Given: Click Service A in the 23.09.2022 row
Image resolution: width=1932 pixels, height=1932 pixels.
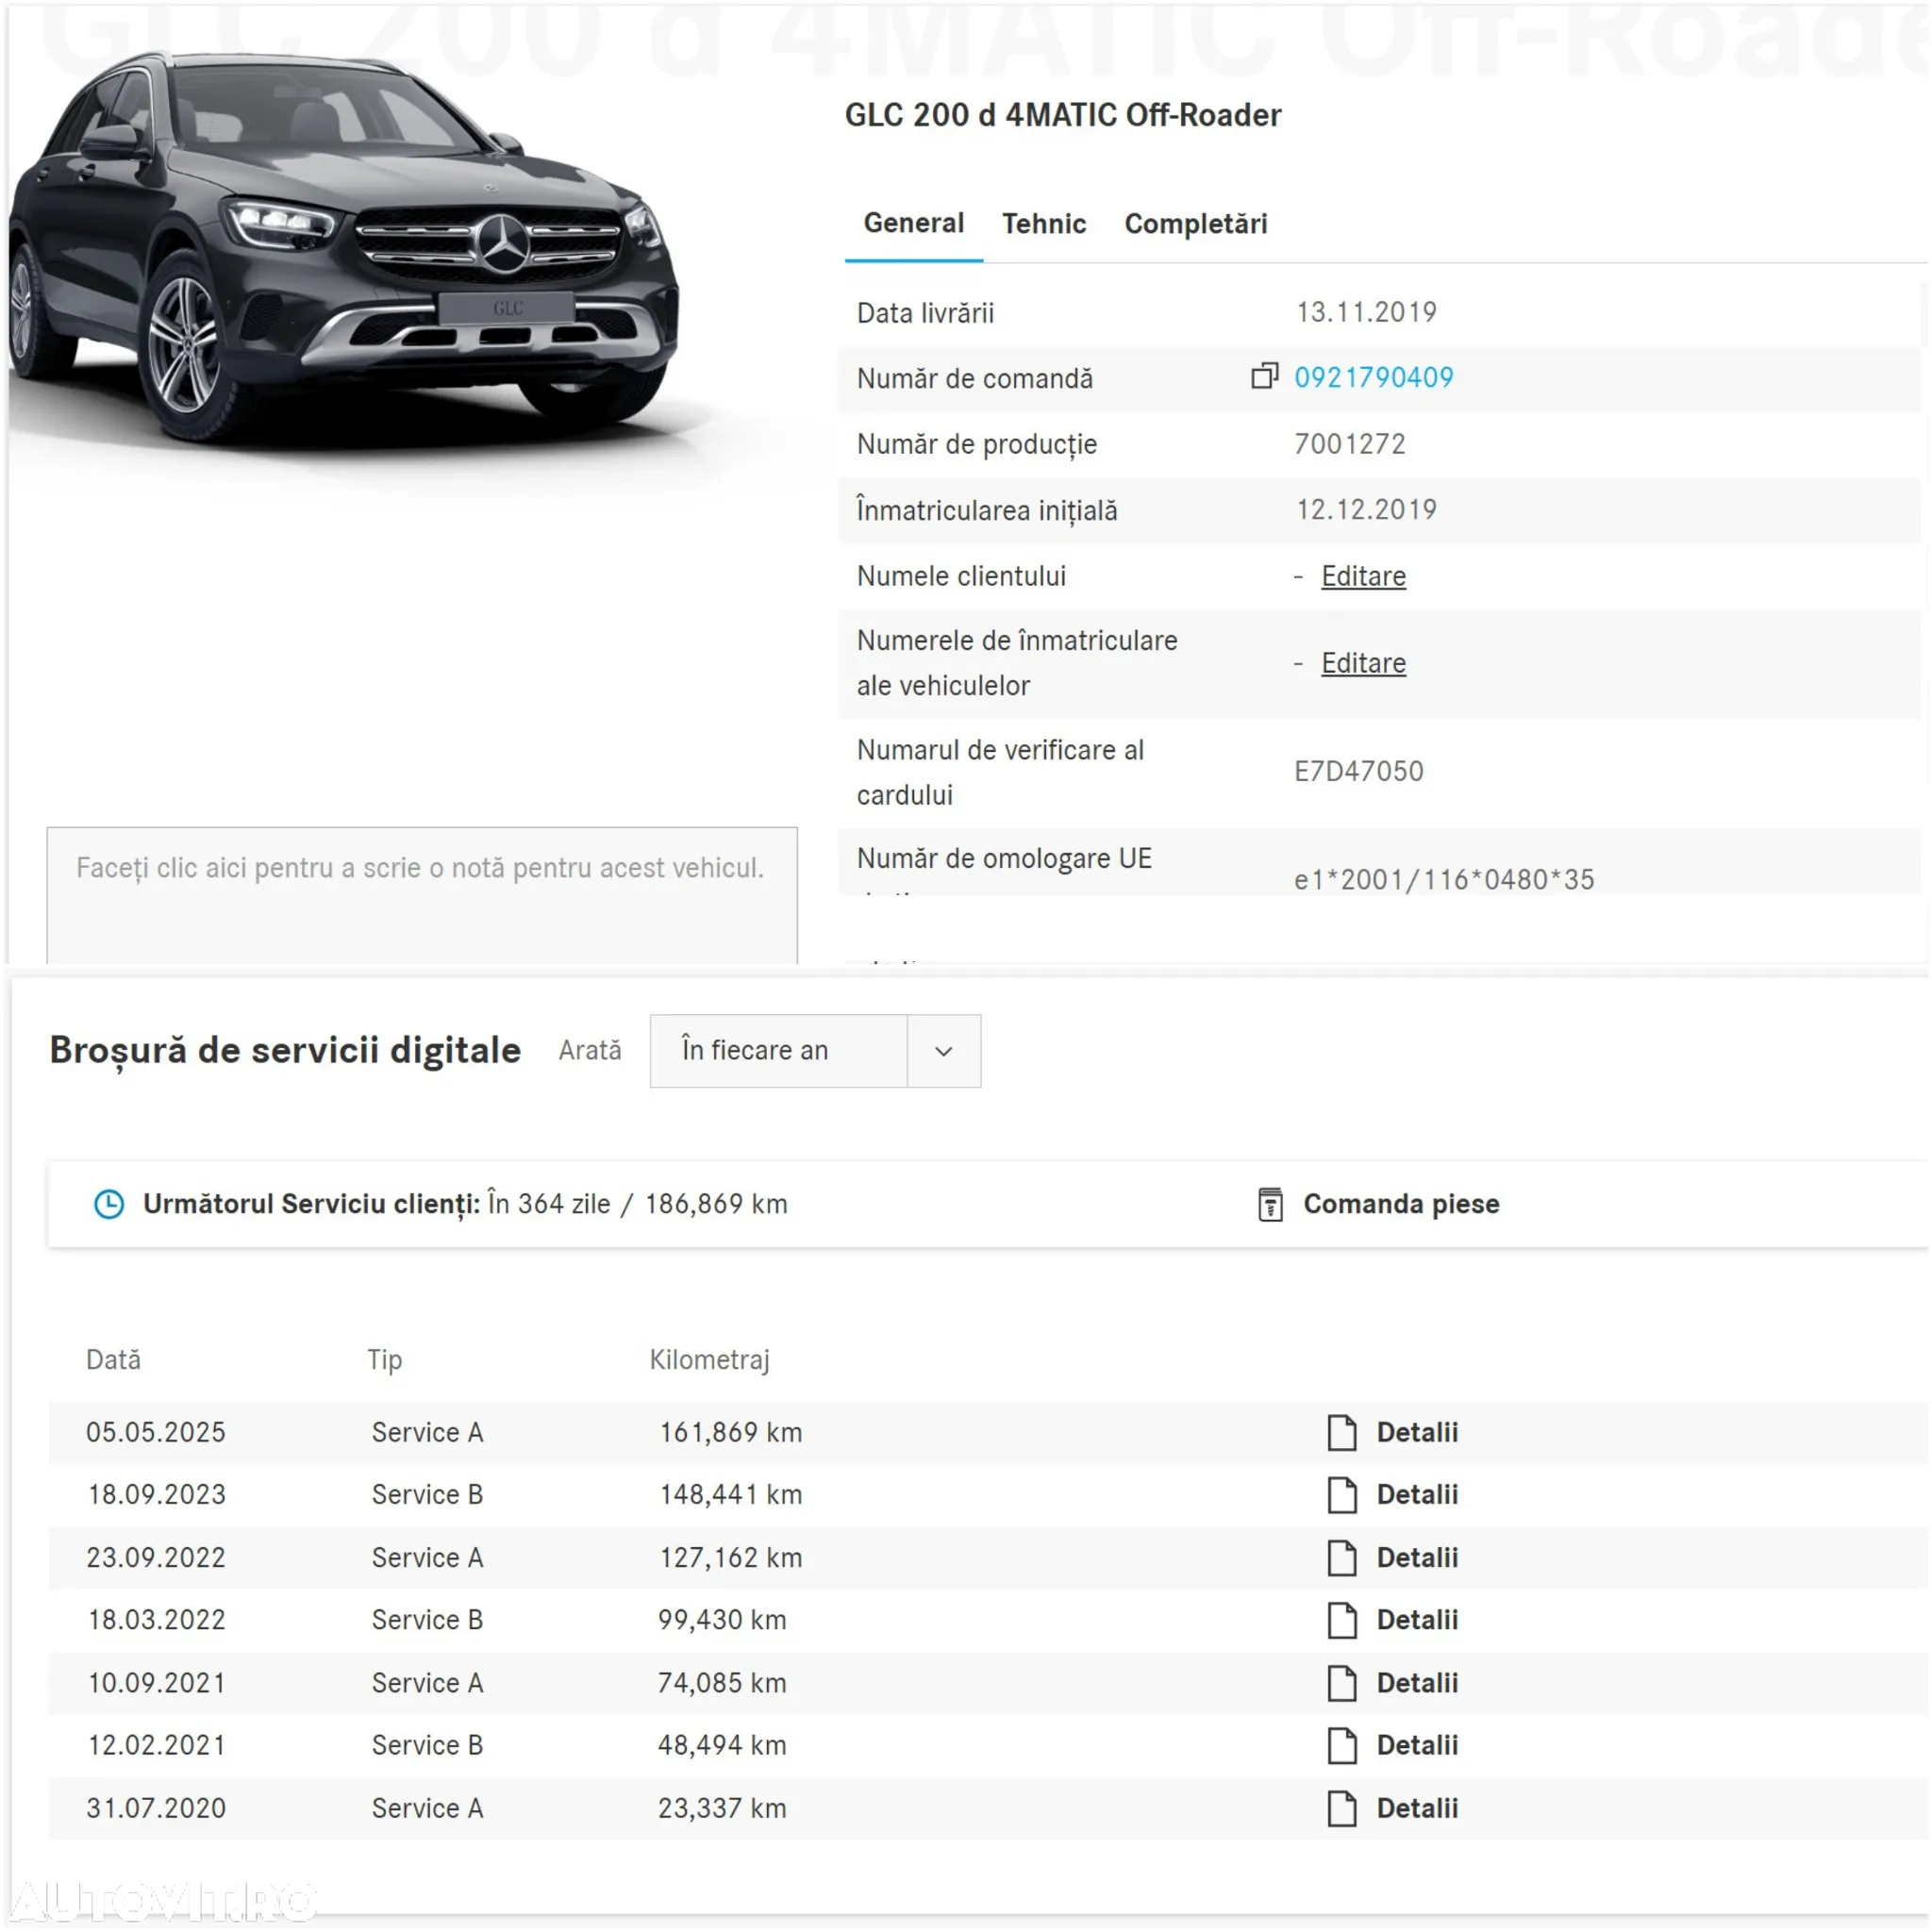Looking at the screenshot, I should pyautogui.click(x=427, y=1557).
